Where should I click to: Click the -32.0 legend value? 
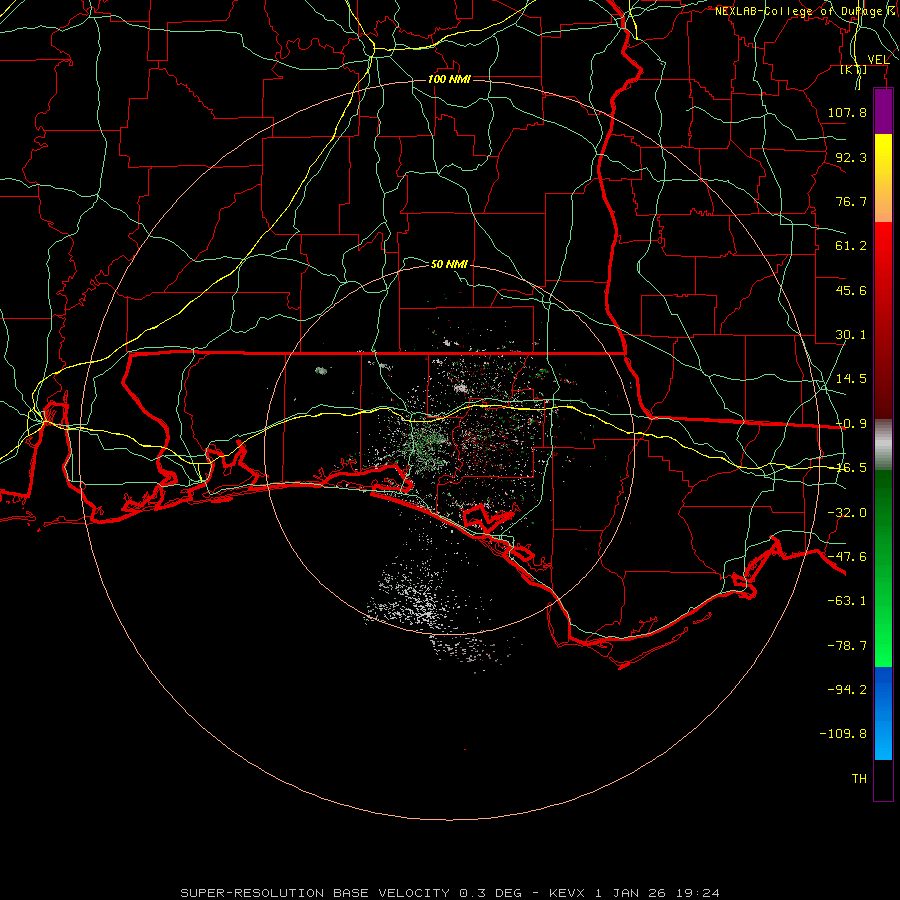click(847, 513)
